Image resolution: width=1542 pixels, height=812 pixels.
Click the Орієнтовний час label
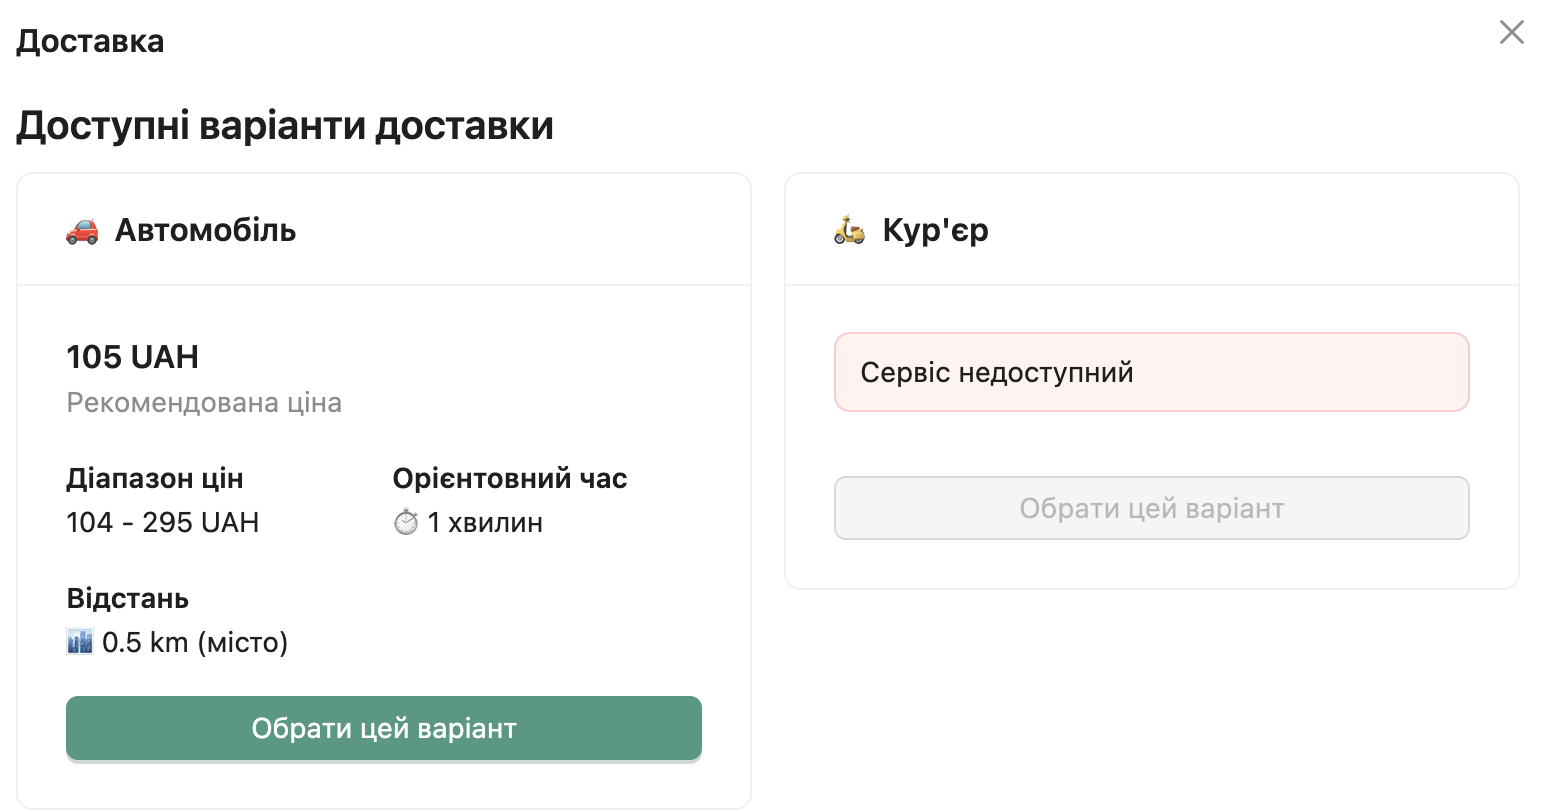[x=509, y=479]
